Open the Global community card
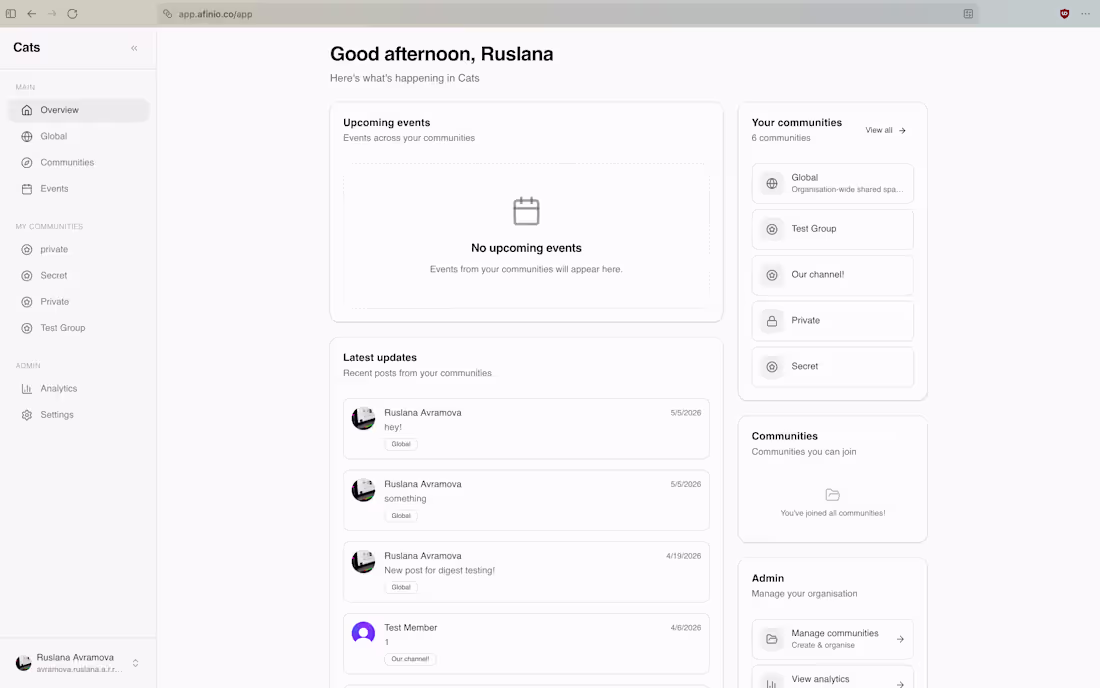The image size is (1100, 688). pos(833,183)
